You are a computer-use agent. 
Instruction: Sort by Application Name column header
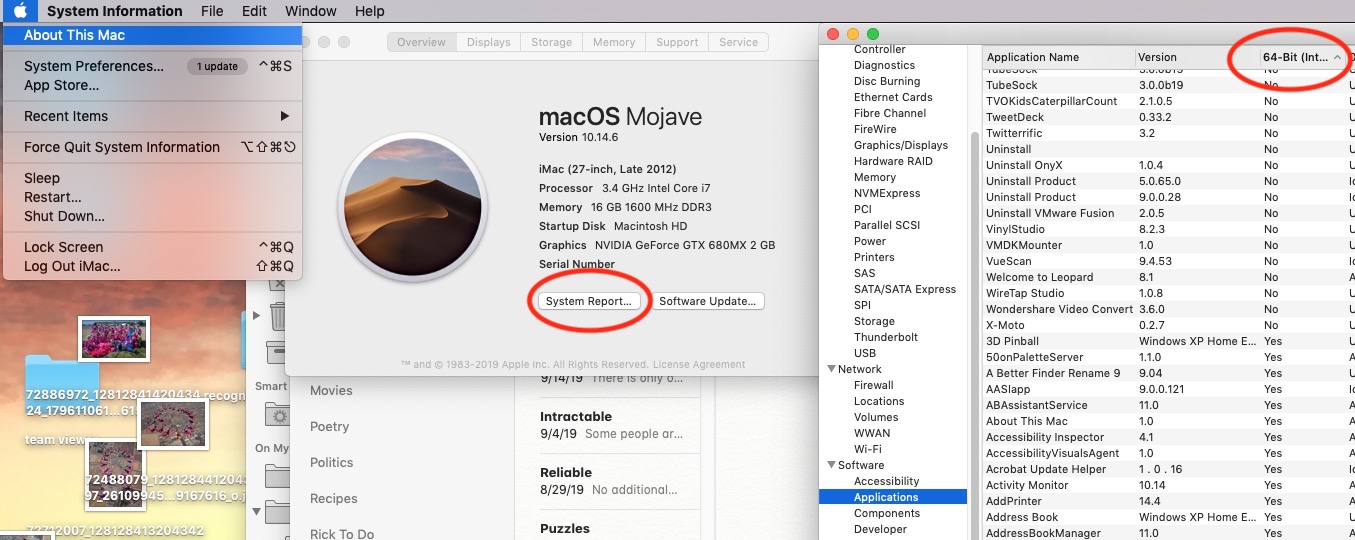point(1058,57)
